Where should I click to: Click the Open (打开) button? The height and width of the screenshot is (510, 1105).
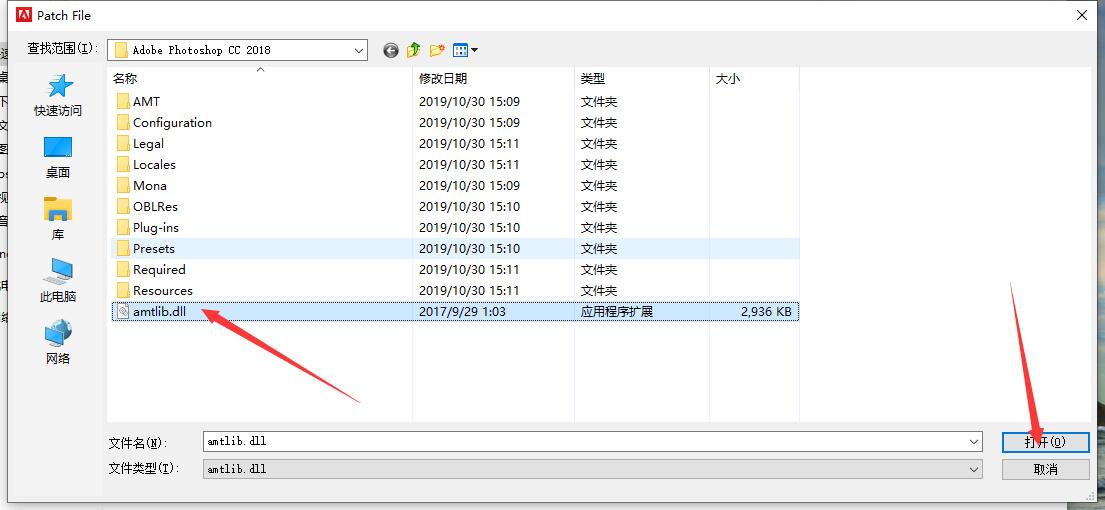point(1046,442)
